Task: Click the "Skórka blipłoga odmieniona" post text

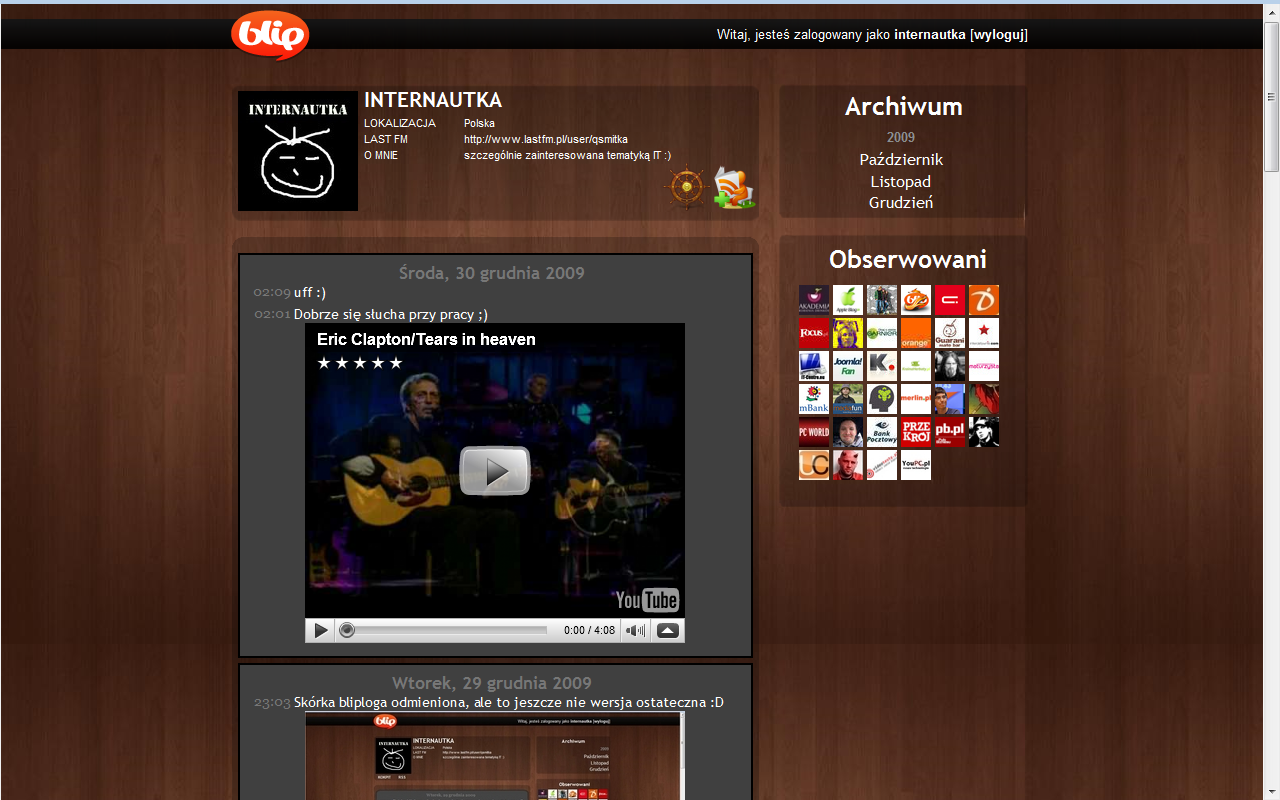Action: pyautogui.click(x=508, y=703)
